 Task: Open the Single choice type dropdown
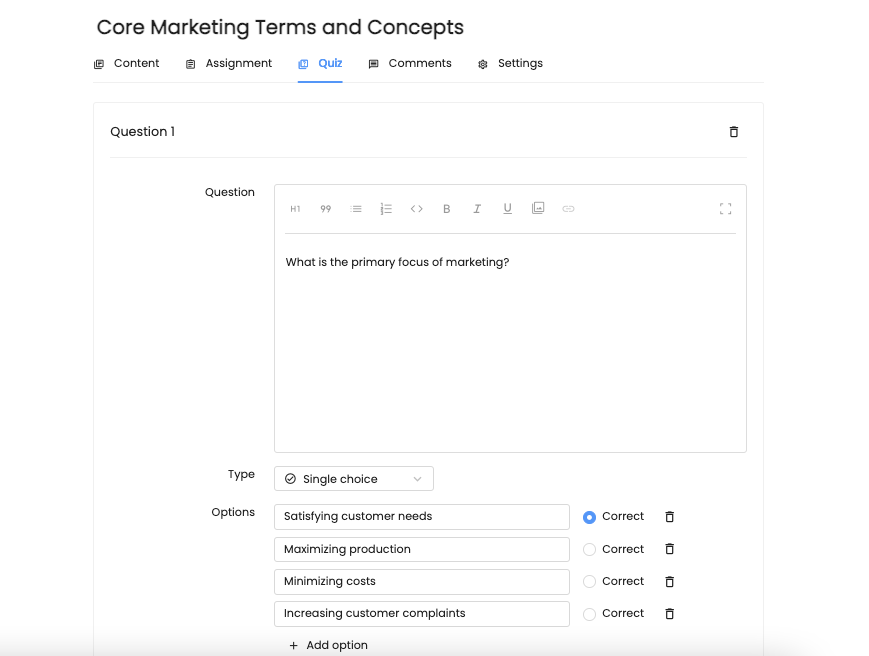(x=354, y=479)
